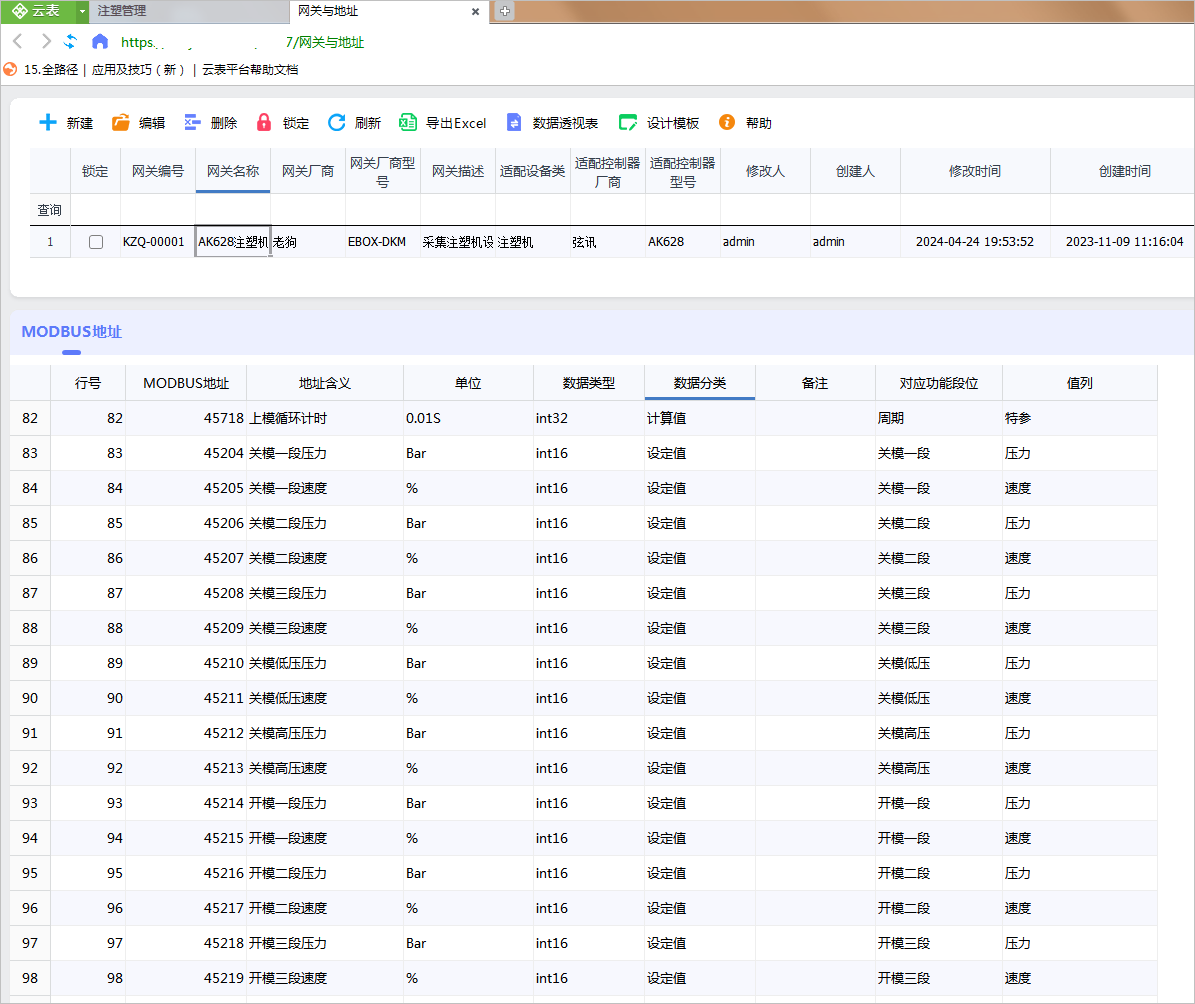Select address 45205 cell

[186, 488]
